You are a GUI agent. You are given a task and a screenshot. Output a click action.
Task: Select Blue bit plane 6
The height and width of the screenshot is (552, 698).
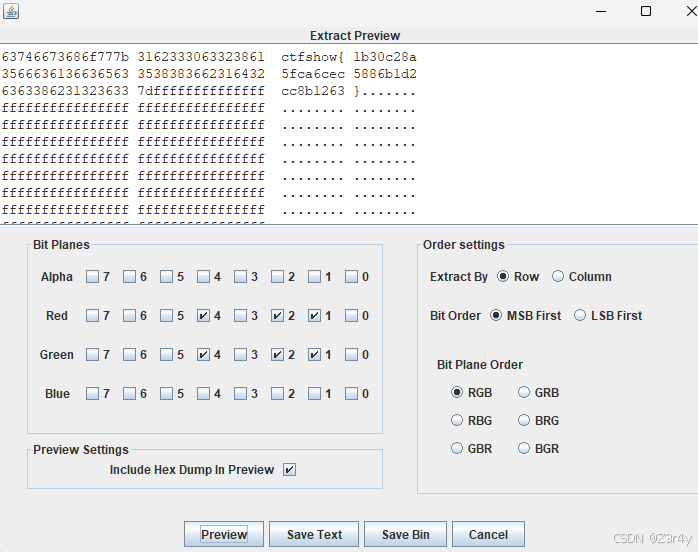[x=129, y=394]
